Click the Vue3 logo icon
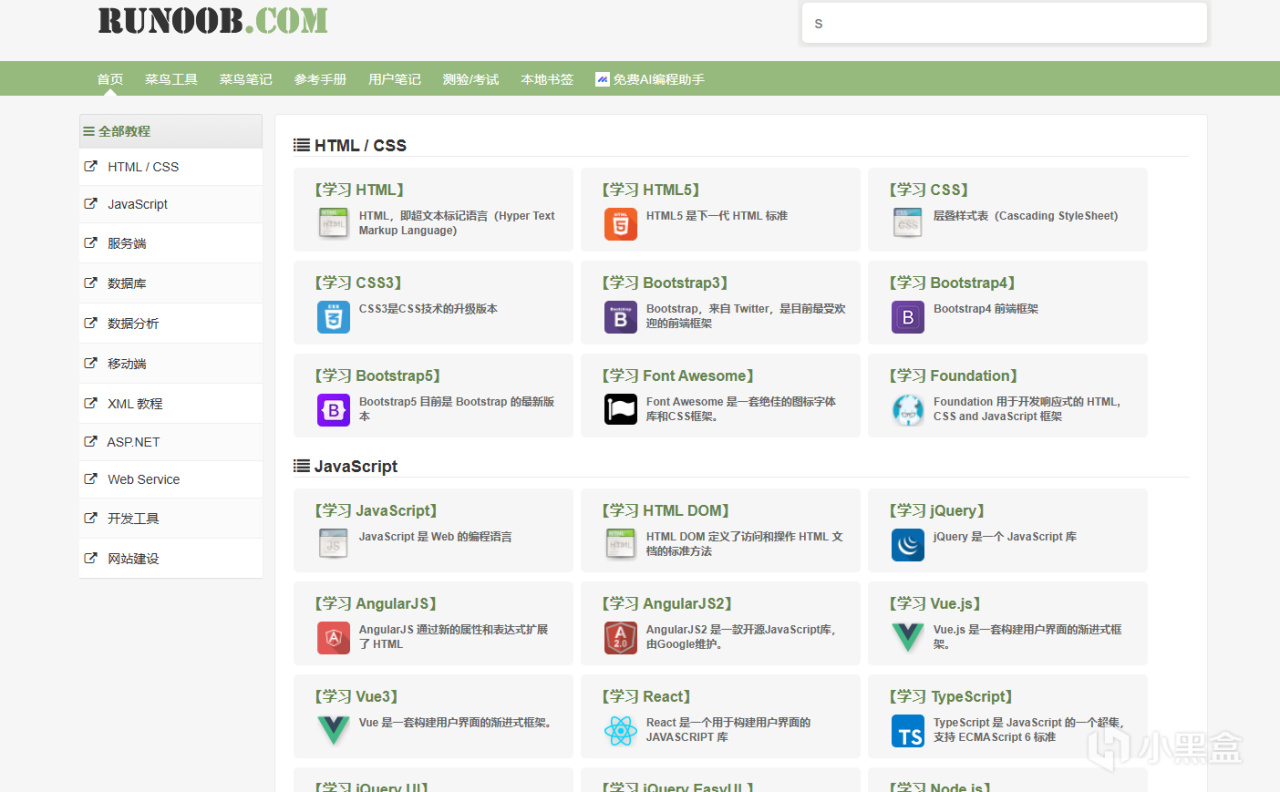The width and height of the screenshot is (1280, 792). click(333, 730)
